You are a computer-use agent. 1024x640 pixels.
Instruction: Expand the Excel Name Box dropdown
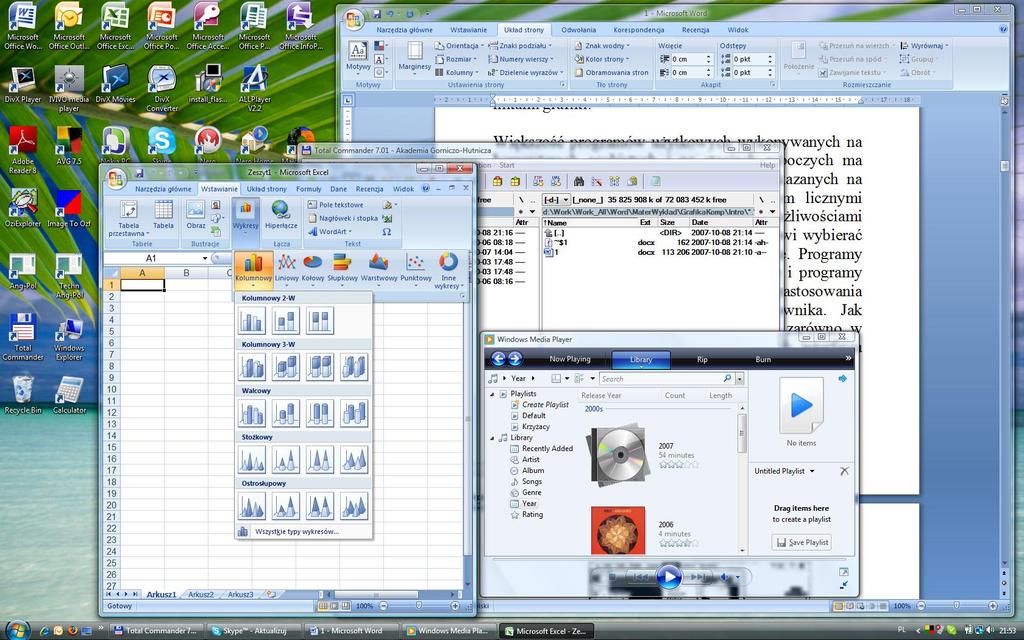coord(205,258)
